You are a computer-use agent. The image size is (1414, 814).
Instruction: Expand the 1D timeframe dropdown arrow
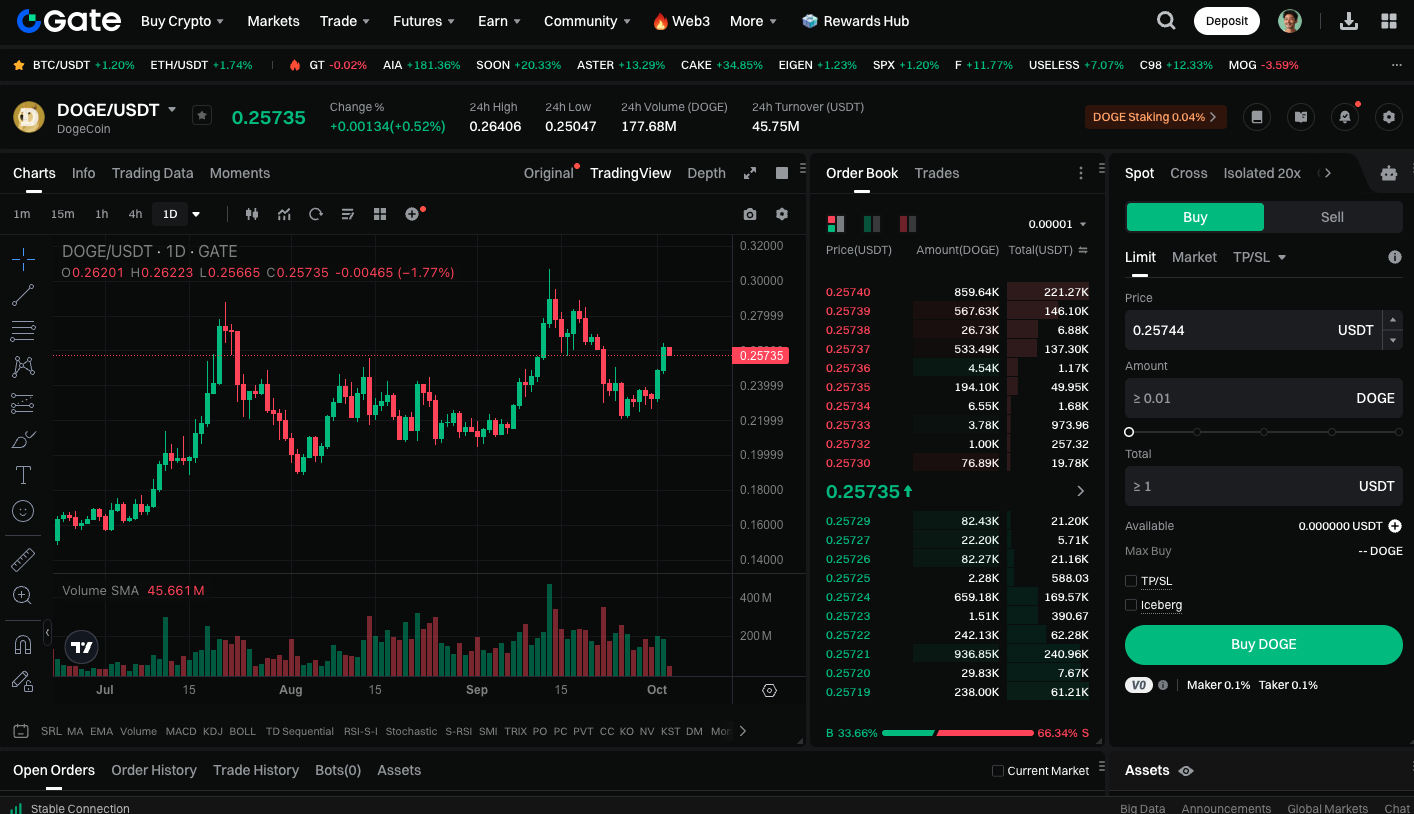[x=196, y=214]
